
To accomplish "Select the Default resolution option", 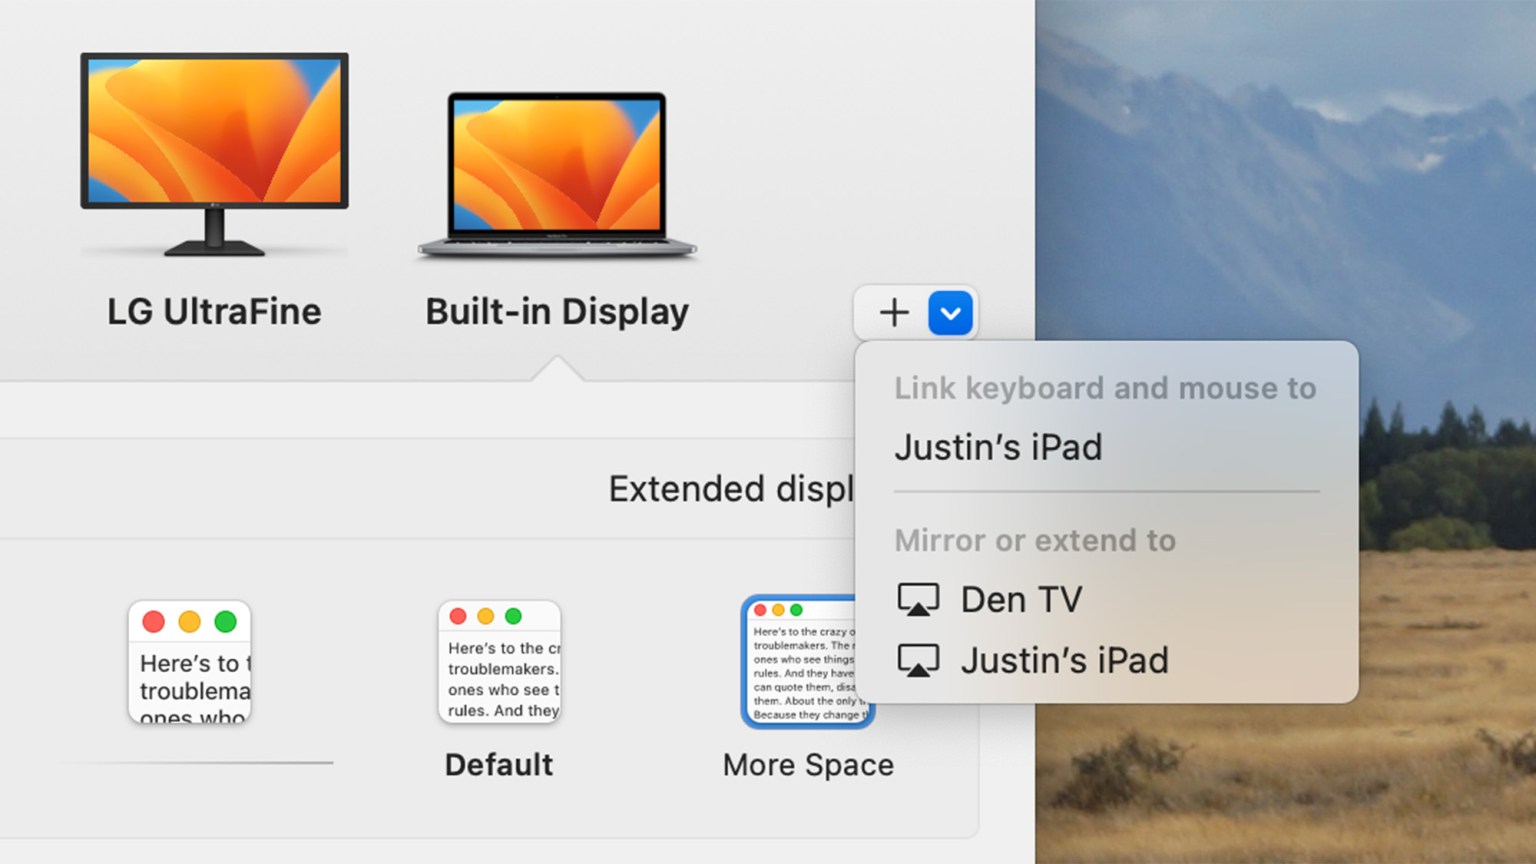I will tap(499, 663).
